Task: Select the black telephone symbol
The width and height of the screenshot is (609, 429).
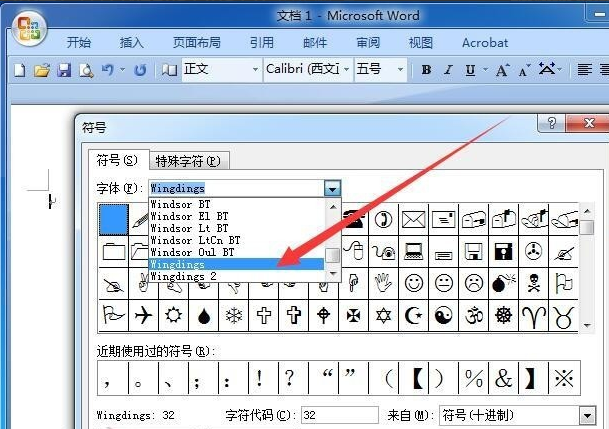Action: 354,220
